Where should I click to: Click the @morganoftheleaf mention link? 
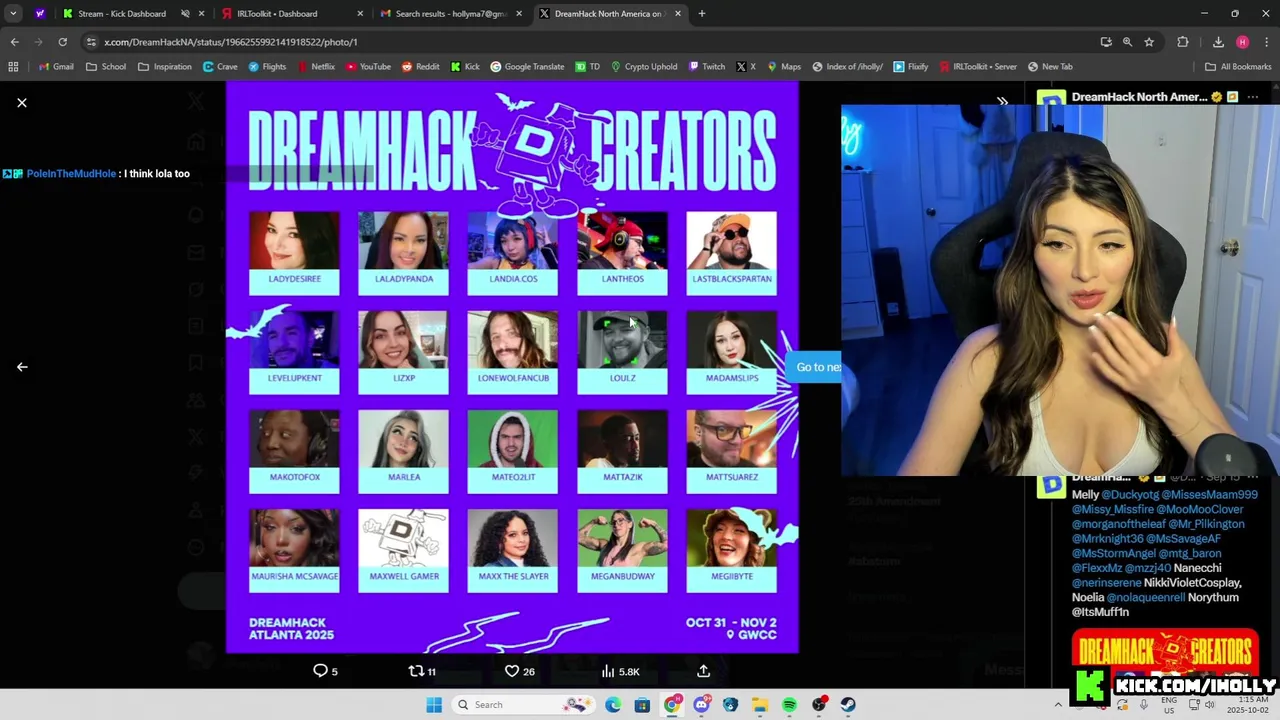pos(1119,524)
